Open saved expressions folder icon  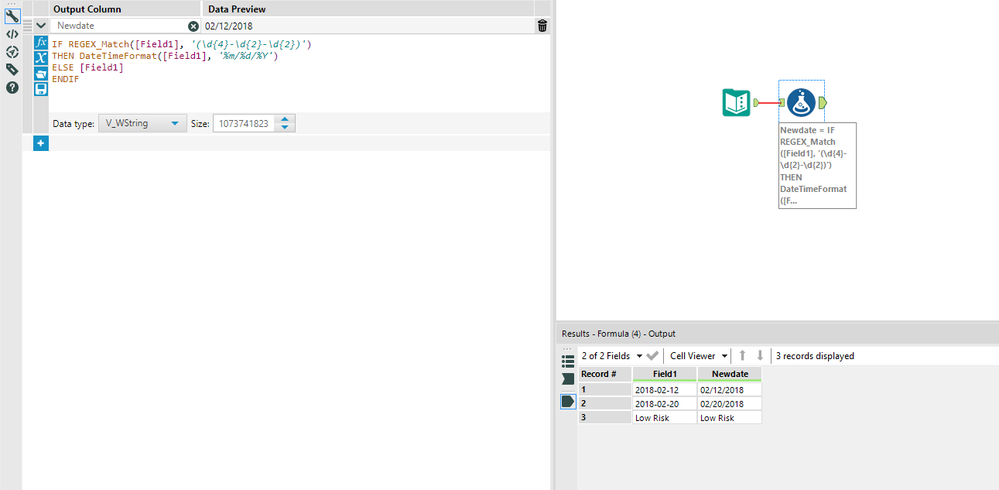(41, 73)
